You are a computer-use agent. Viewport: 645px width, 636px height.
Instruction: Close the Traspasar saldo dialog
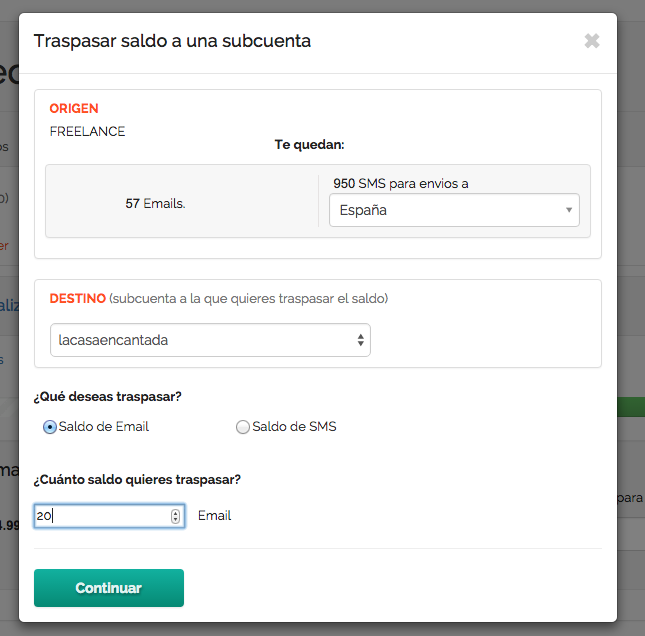[x=592, y=41]
